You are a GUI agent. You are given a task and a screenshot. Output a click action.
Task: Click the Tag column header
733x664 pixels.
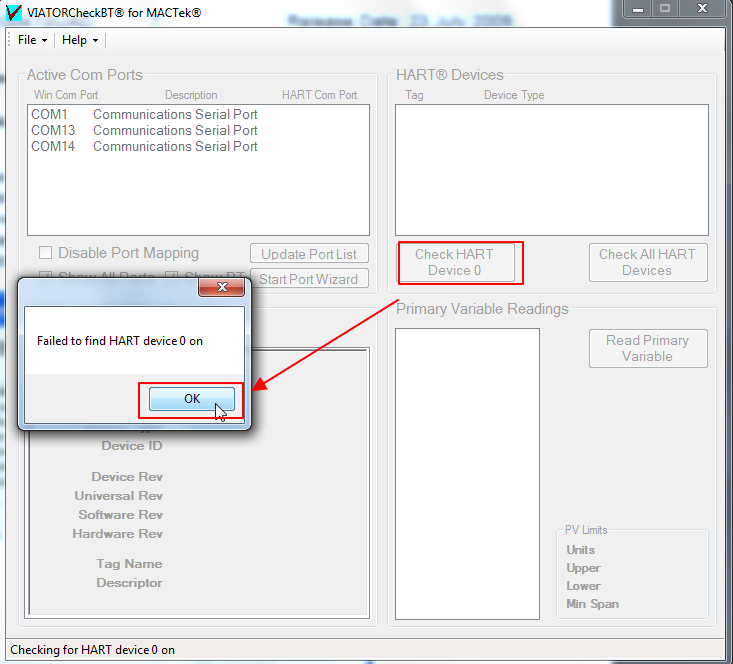coord(414,95)
